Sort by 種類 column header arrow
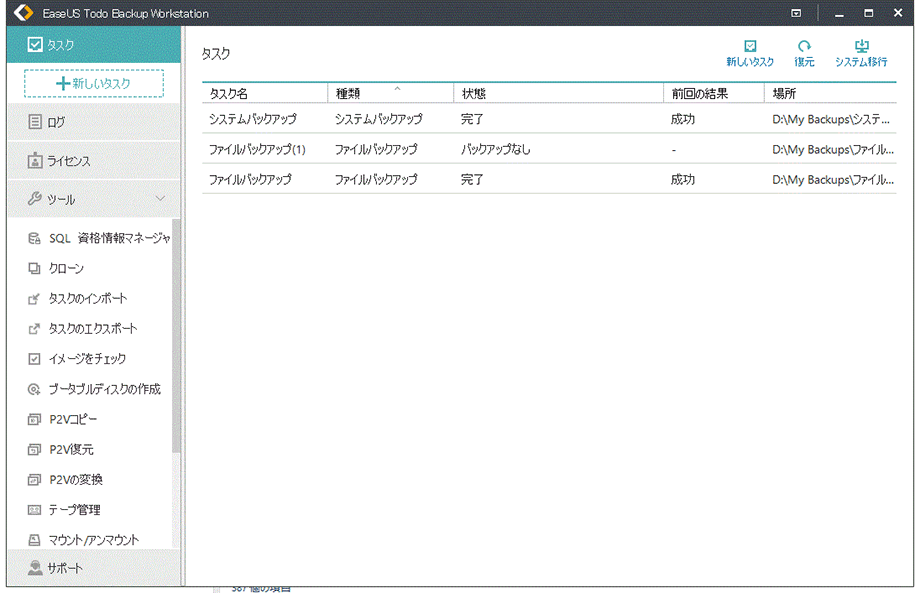Image resolution: width=920 pixels, height=593 pixels. [x=397, y=89]
